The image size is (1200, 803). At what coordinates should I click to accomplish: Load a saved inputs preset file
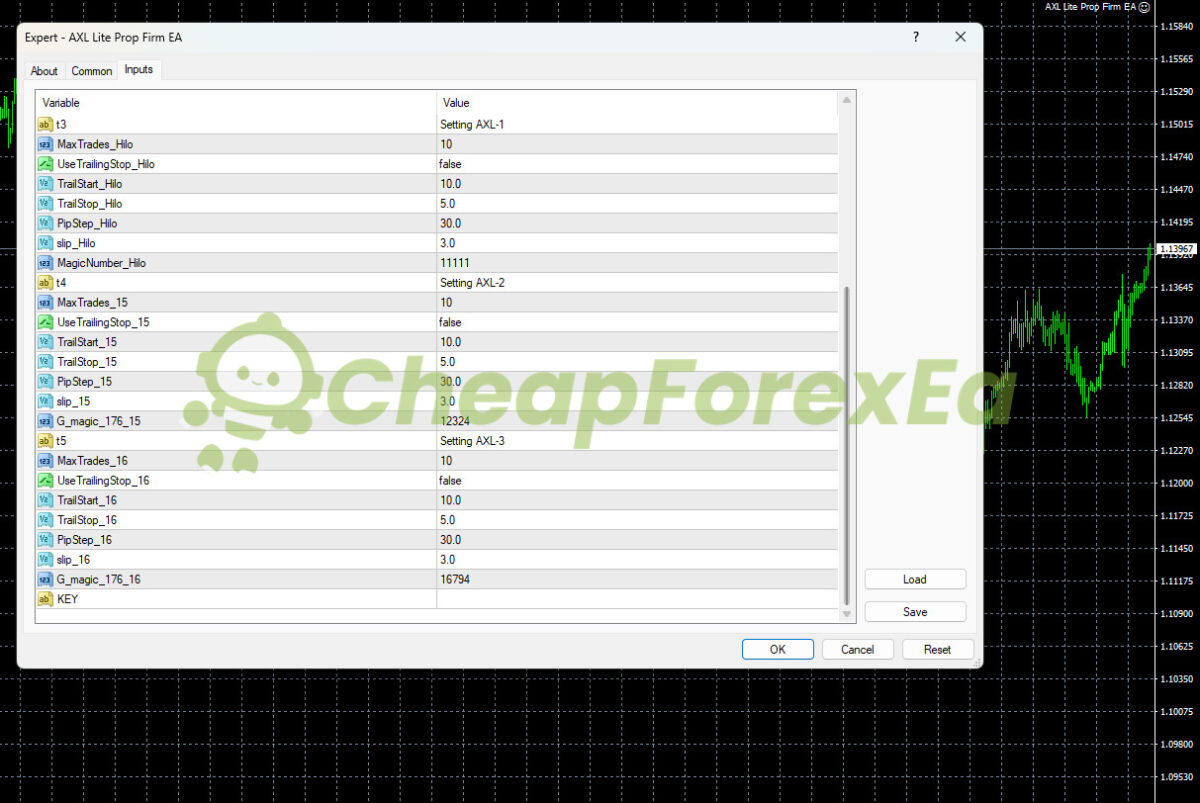click(915, 580)
